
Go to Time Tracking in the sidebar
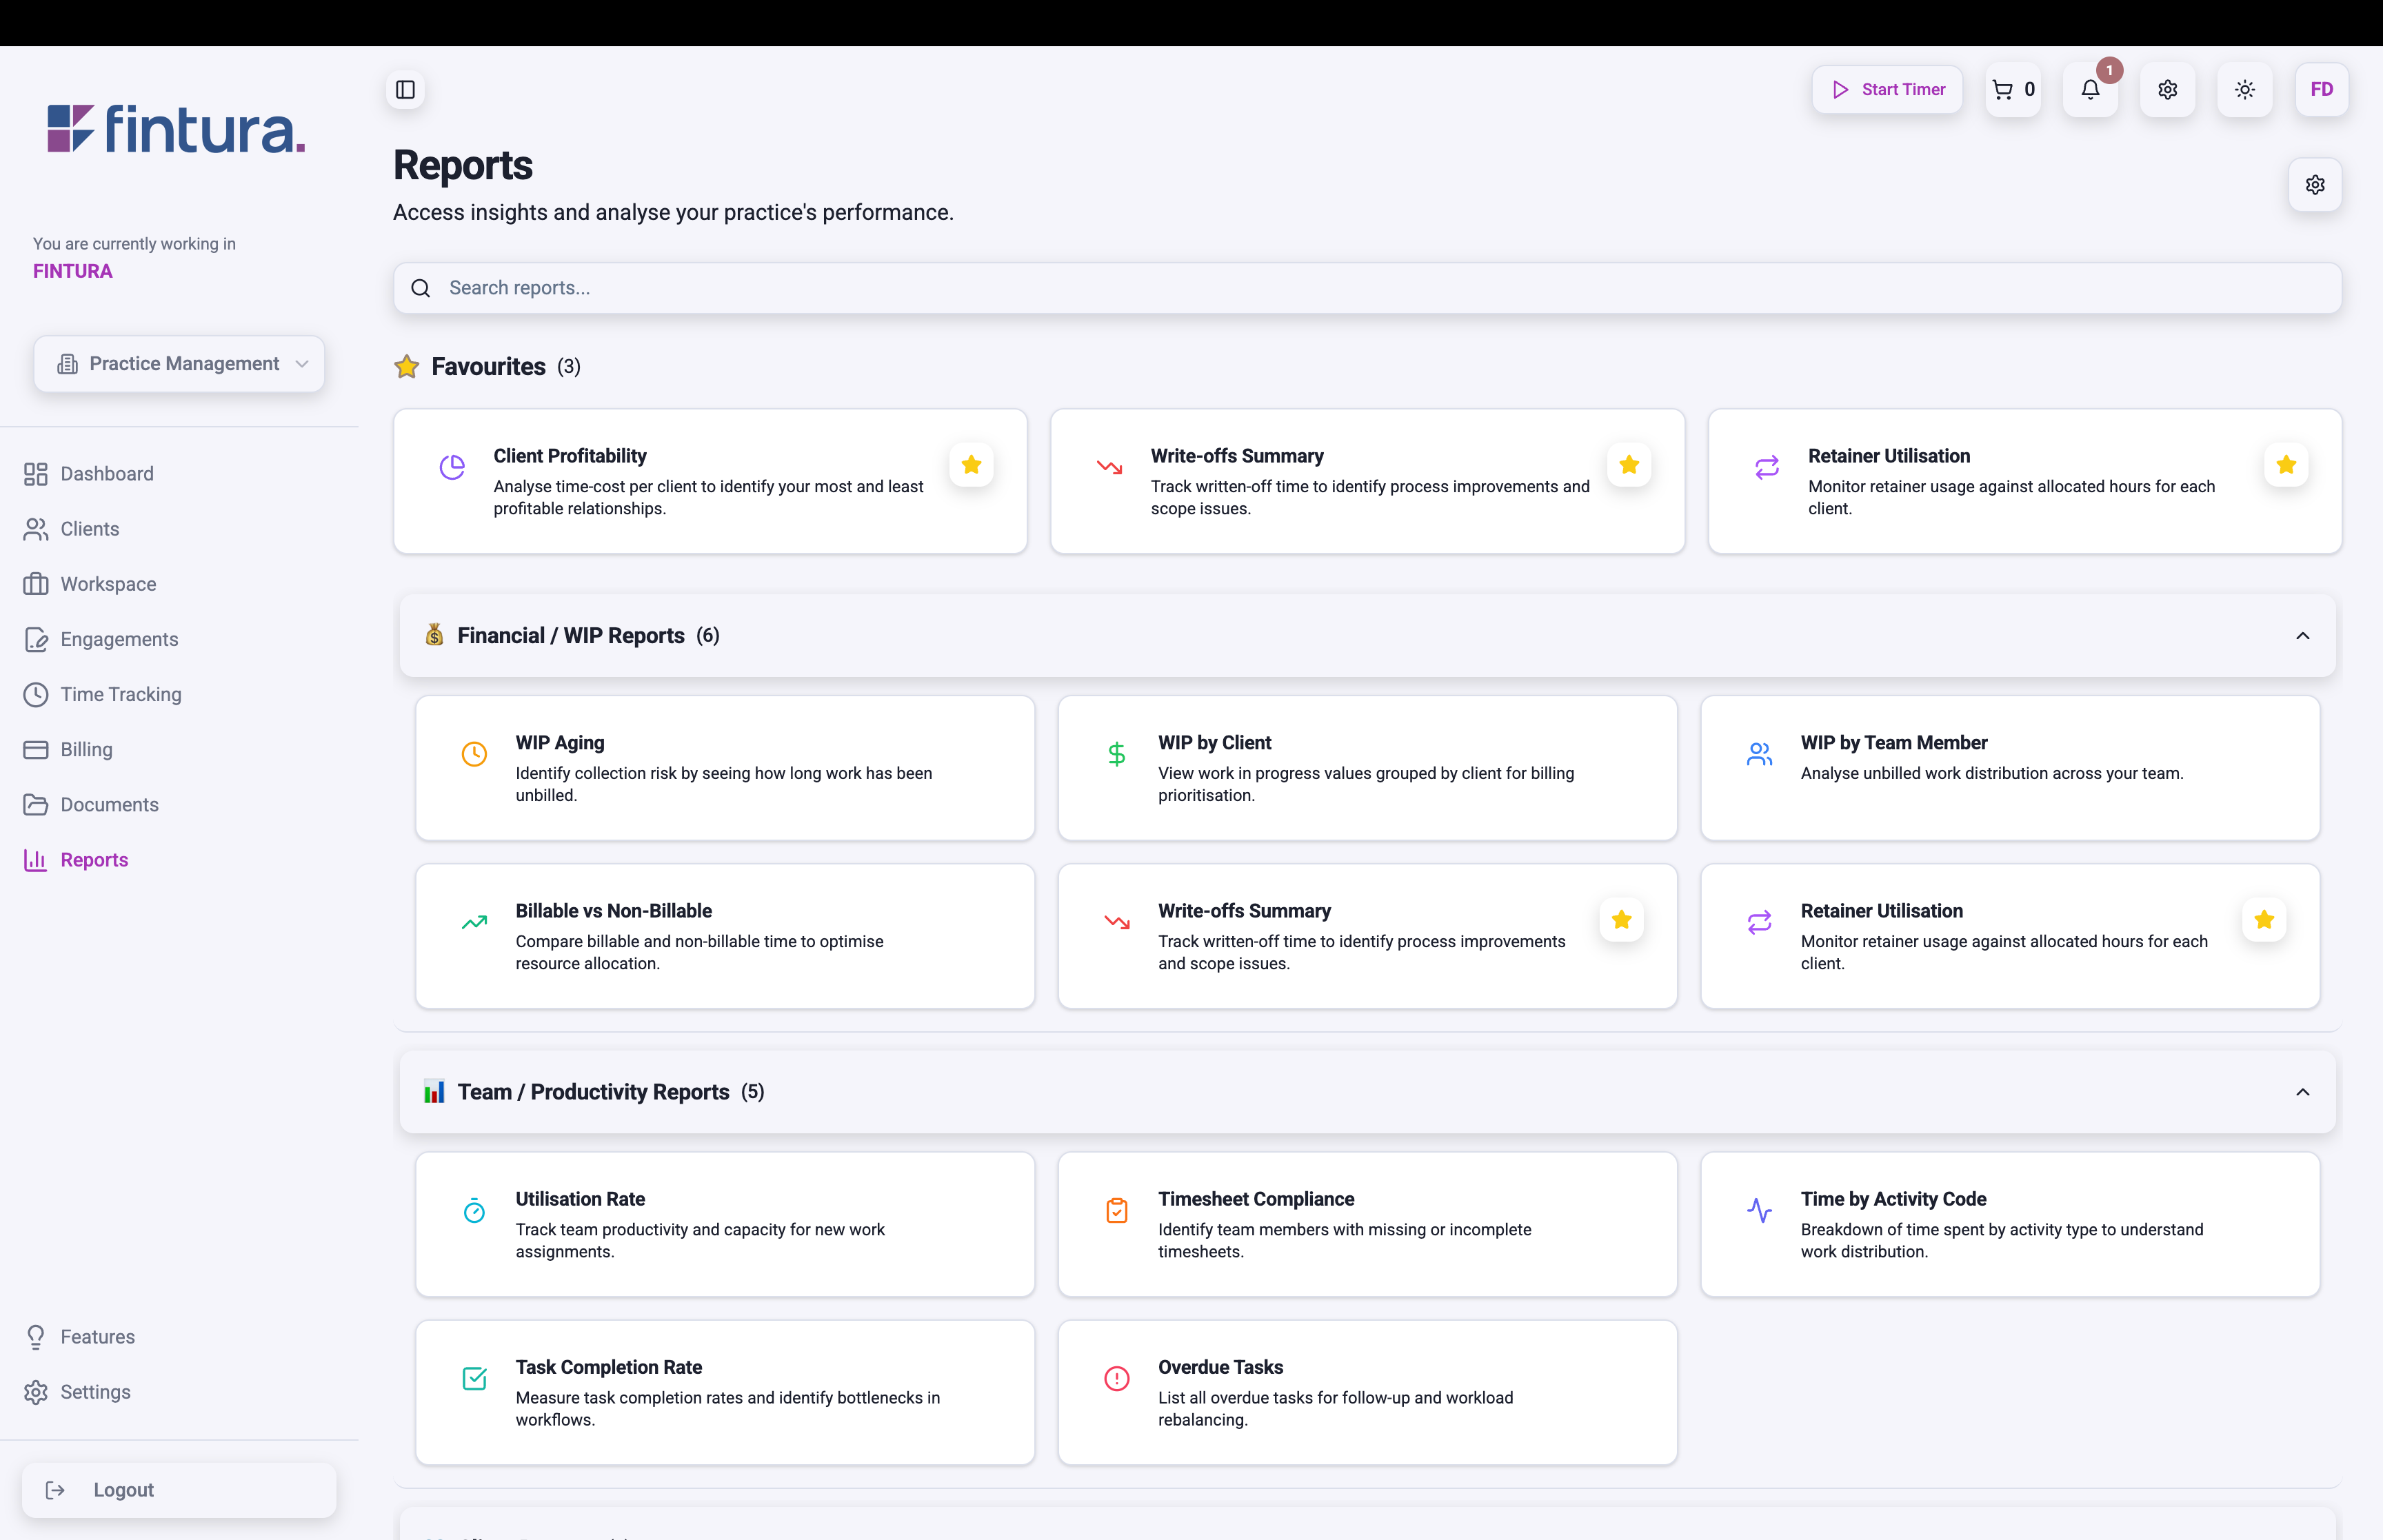point(120,694)
